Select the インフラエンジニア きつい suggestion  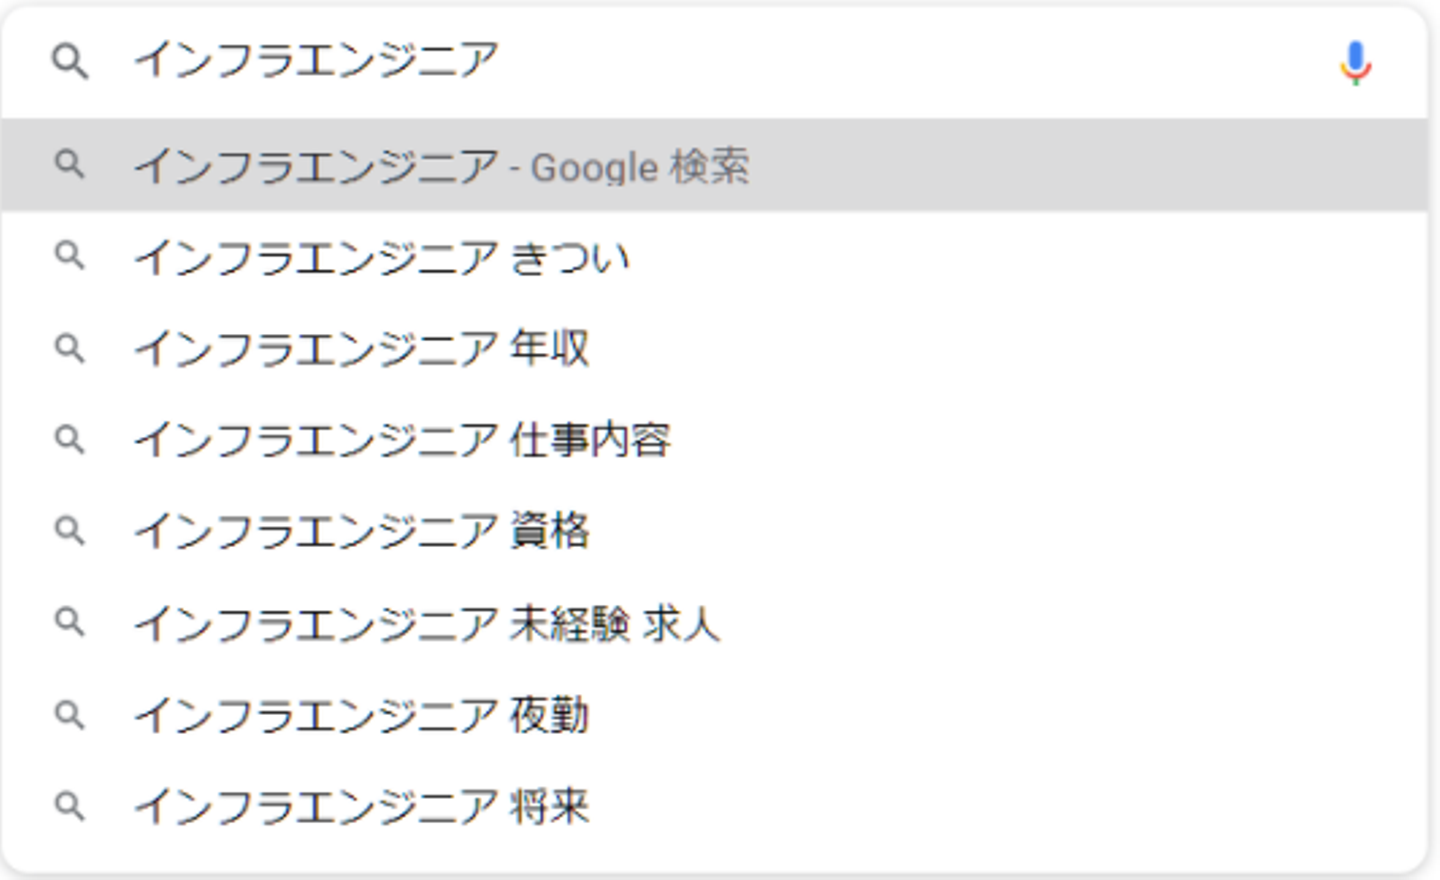point(381,258)
